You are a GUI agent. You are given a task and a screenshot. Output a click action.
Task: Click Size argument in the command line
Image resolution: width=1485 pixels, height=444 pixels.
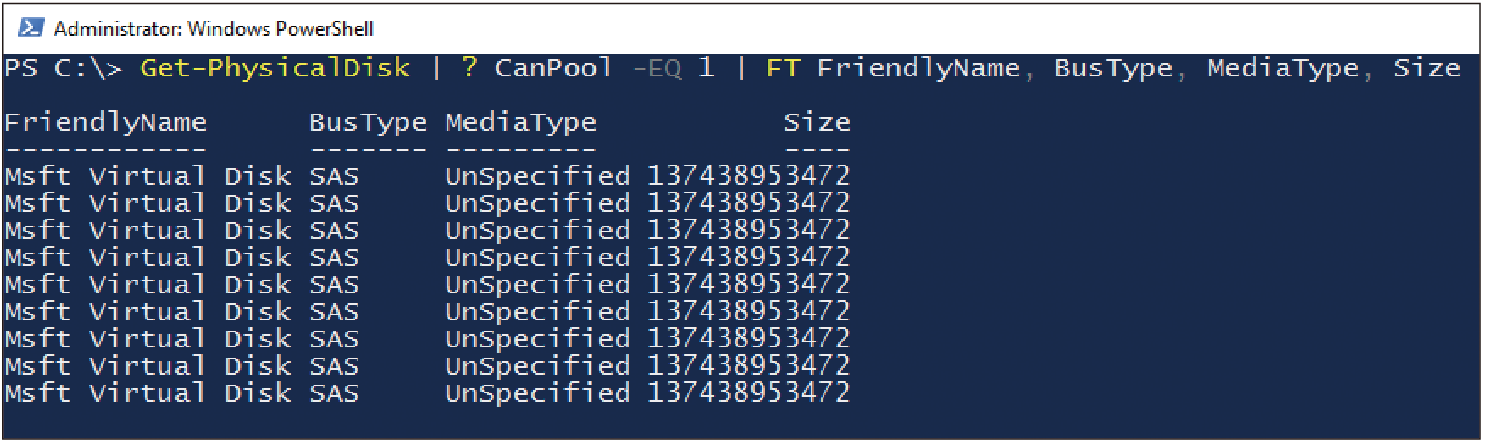coord(1427,68)
